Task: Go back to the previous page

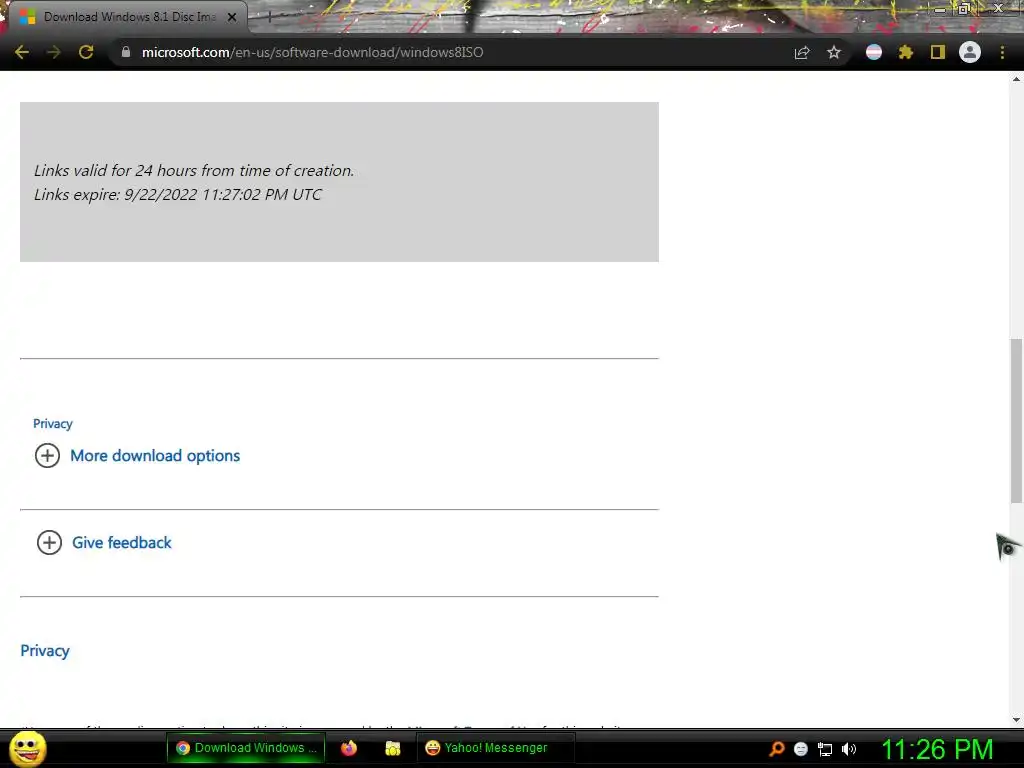Action: [22, 52]
